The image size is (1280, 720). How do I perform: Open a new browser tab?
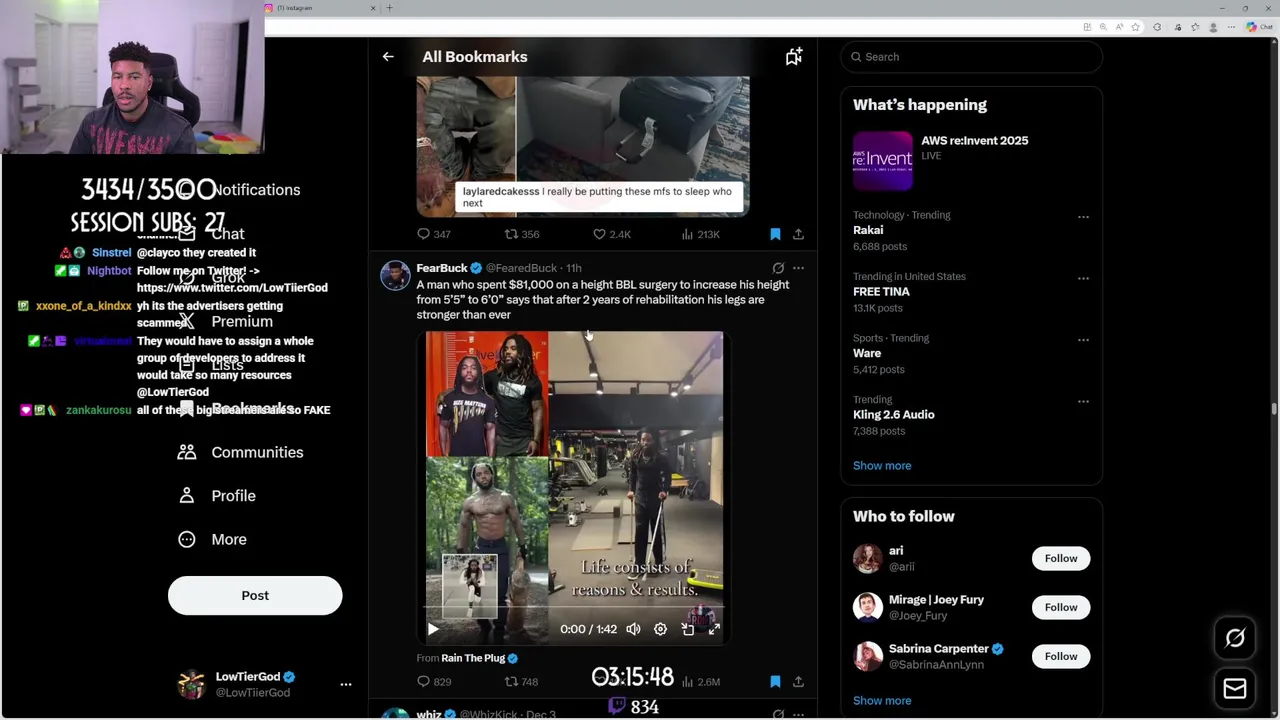tap(389, 8)
